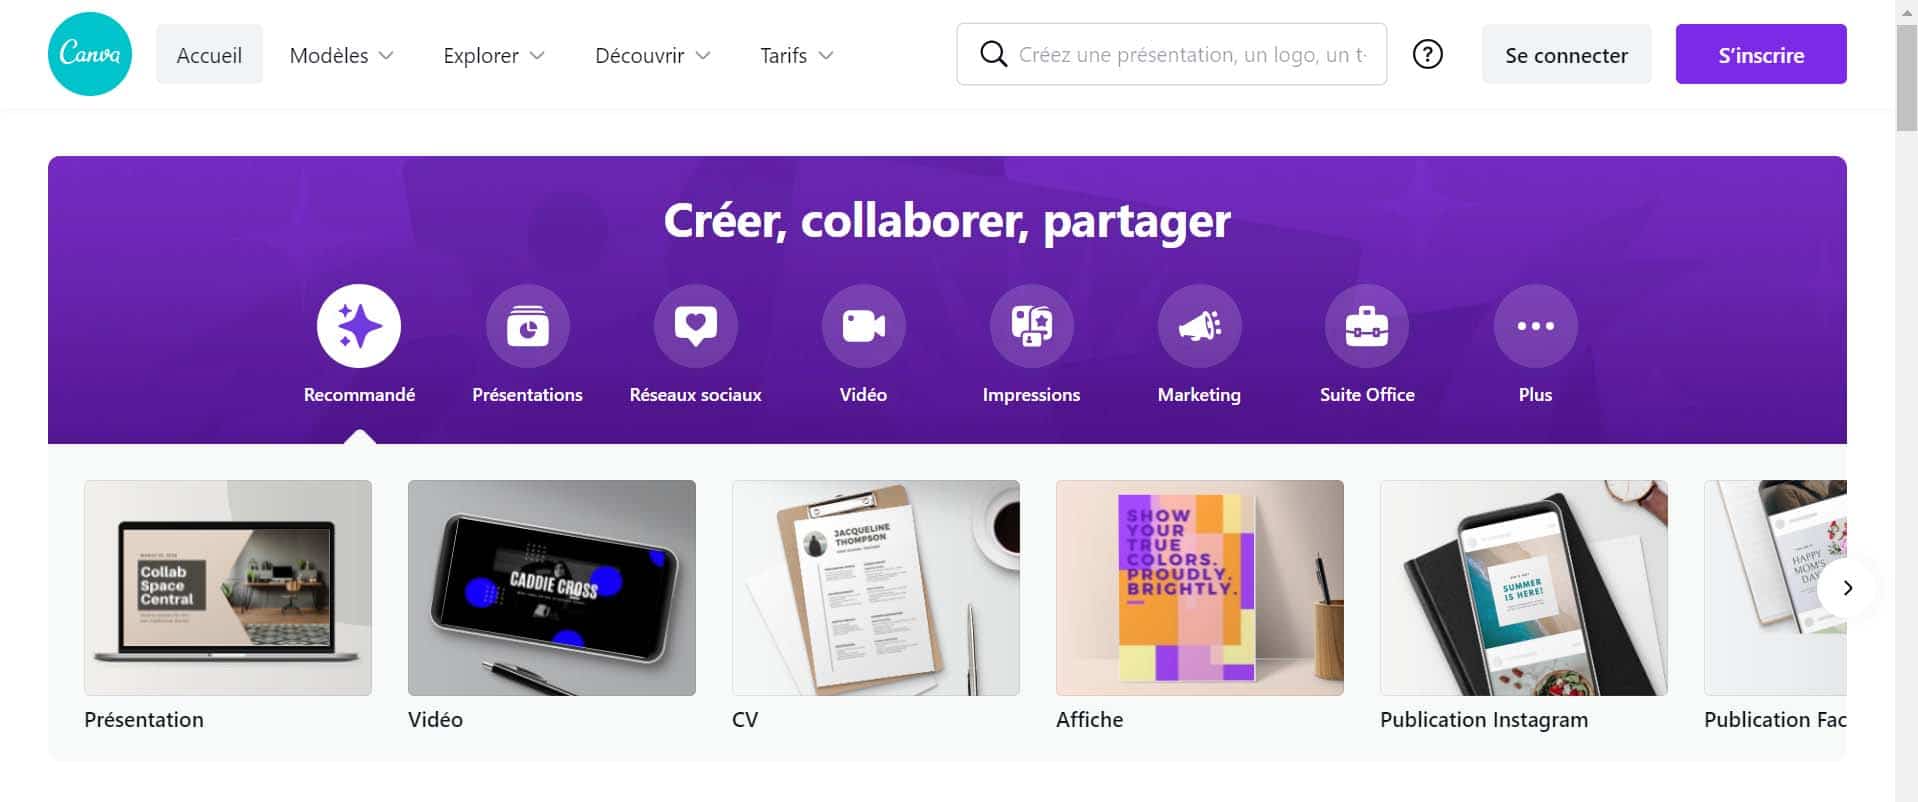
Task: Expand the Tarifs dropdown
Action: coord(796,55)
